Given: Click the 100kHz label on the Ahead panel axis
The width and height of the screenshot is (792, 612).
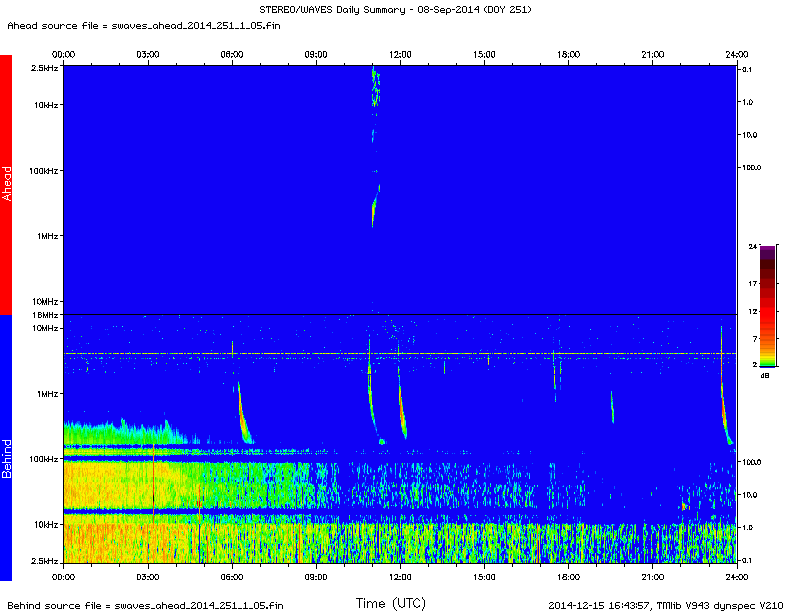Looking at the screenshot, I should [x=43, y=171].
